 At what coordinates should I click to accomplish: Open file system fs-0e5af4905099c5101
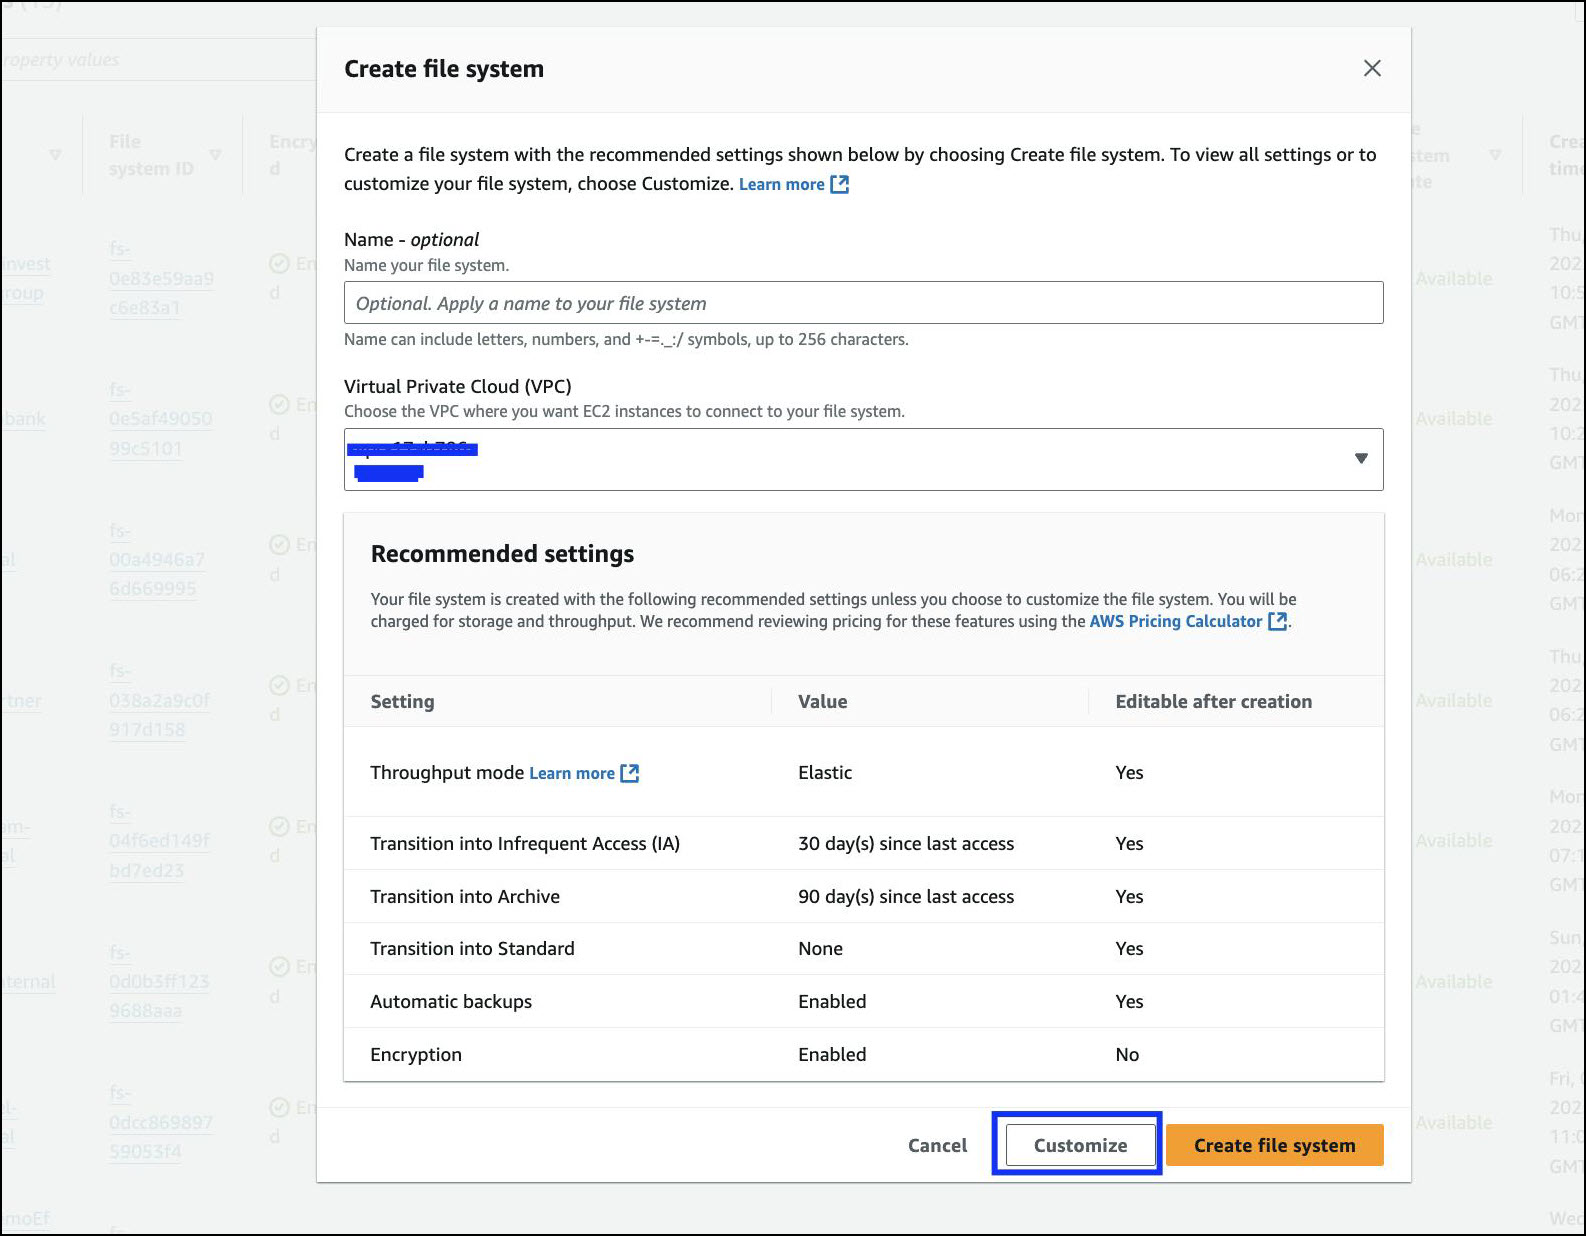coord(160,419)
